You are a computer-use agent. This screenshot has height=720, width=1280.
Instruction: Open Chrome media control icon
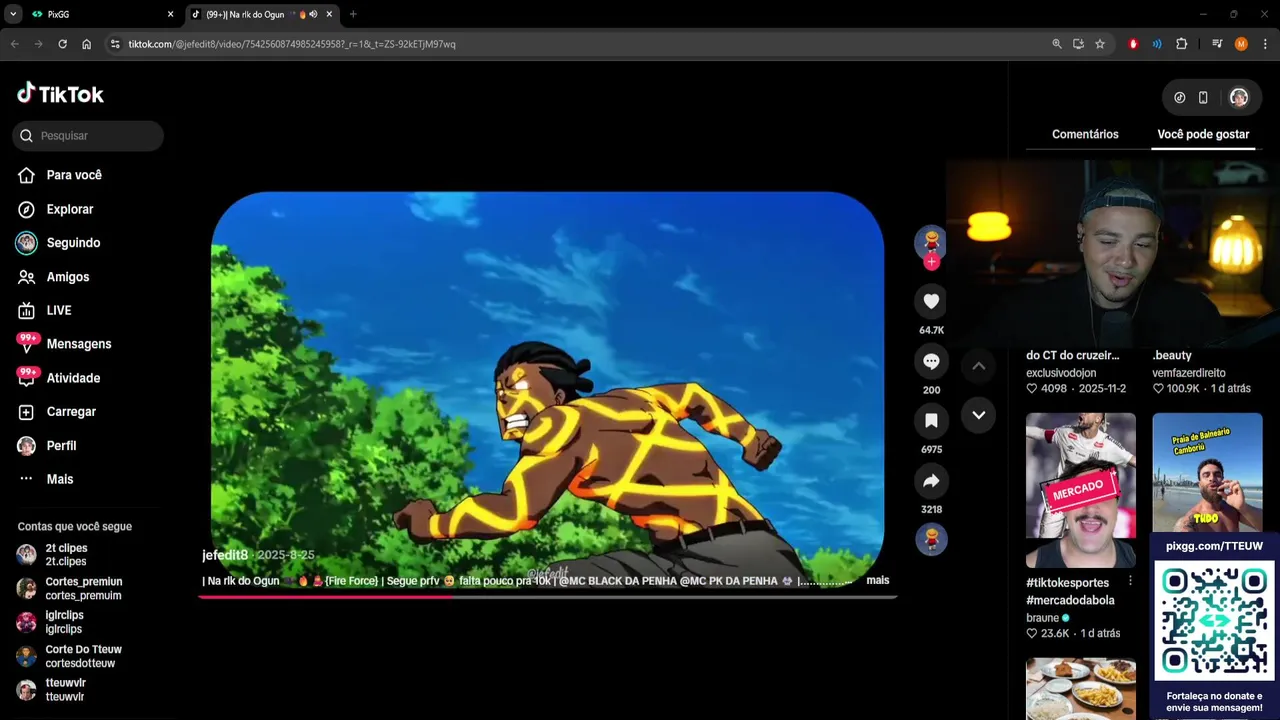[x=1217, y=44]
